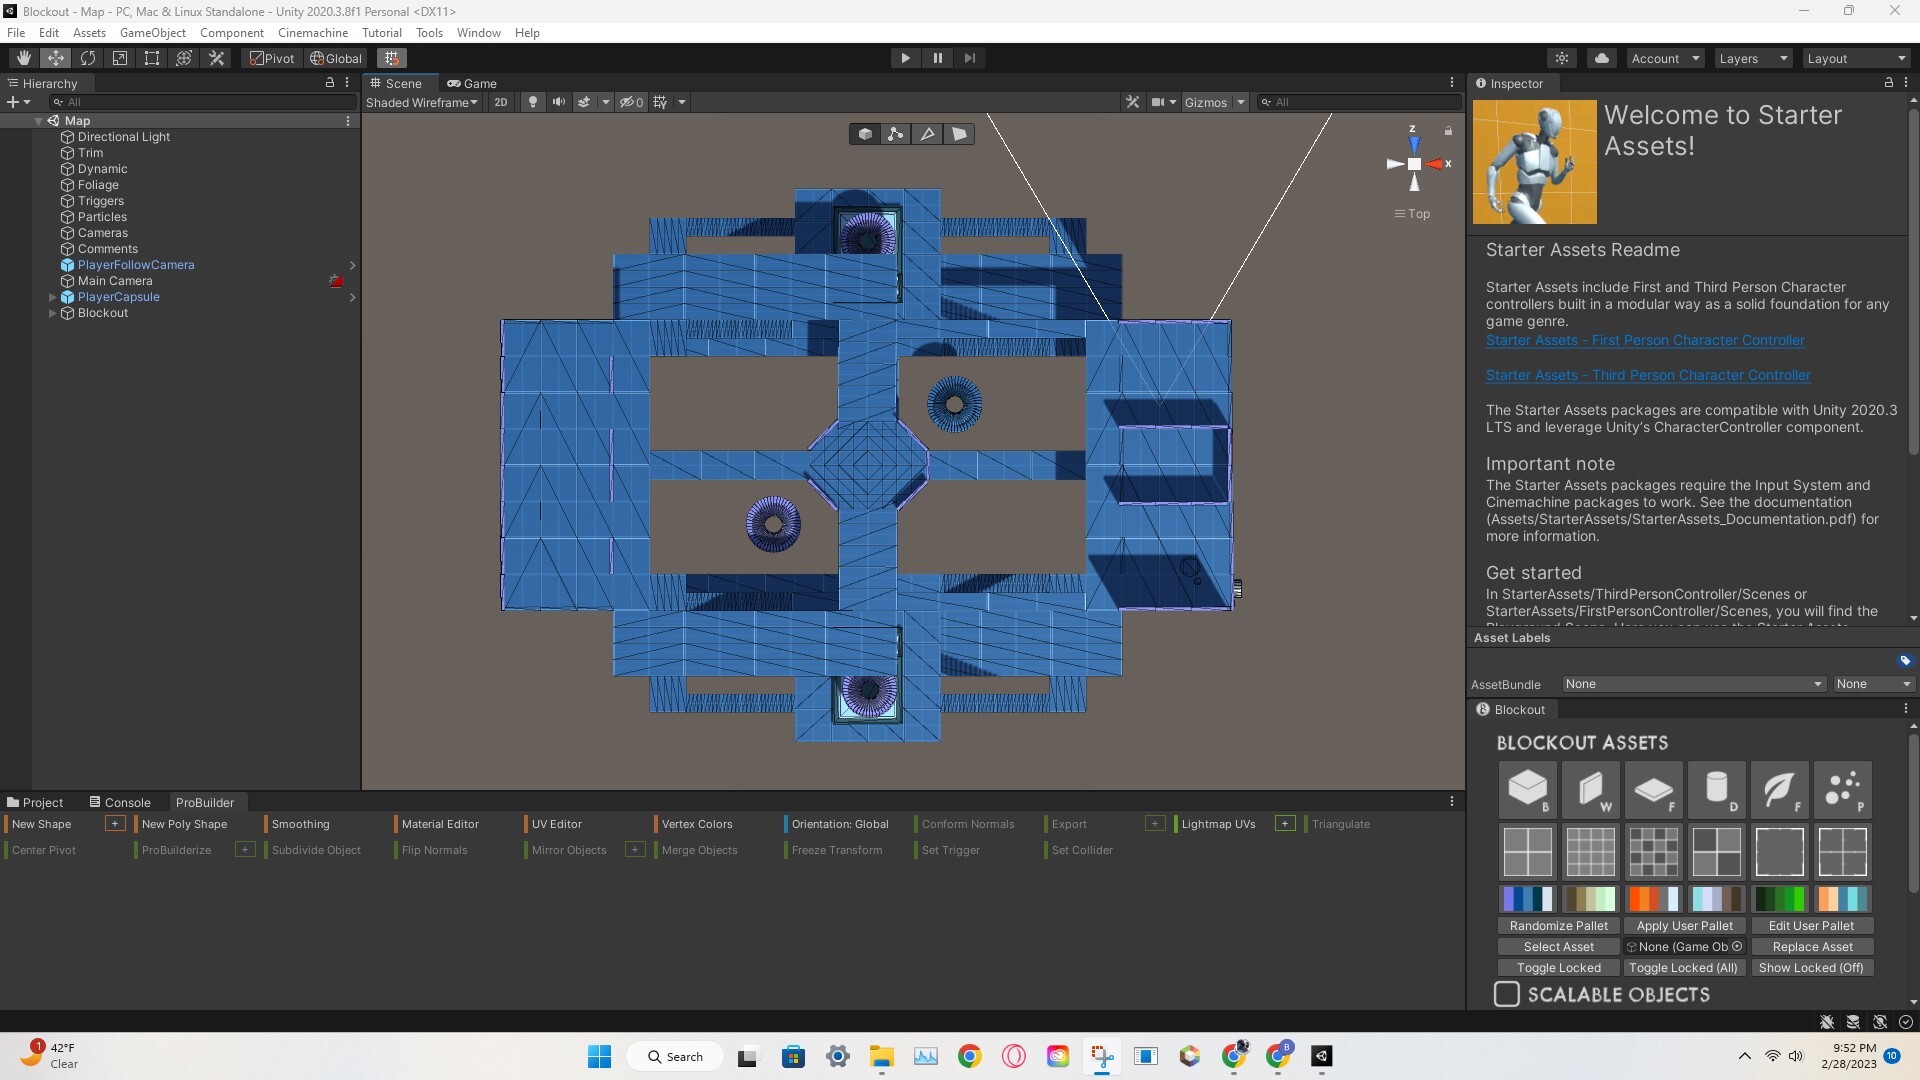Open the Shaded Wireframe draw mode dropdown

tap(422, 102)
